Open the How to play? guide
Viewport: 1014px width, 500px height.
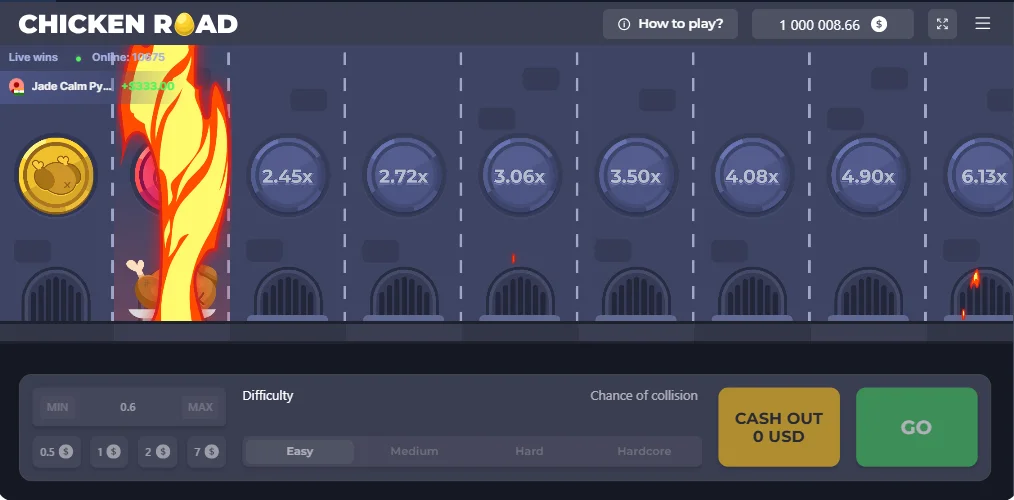670,24
